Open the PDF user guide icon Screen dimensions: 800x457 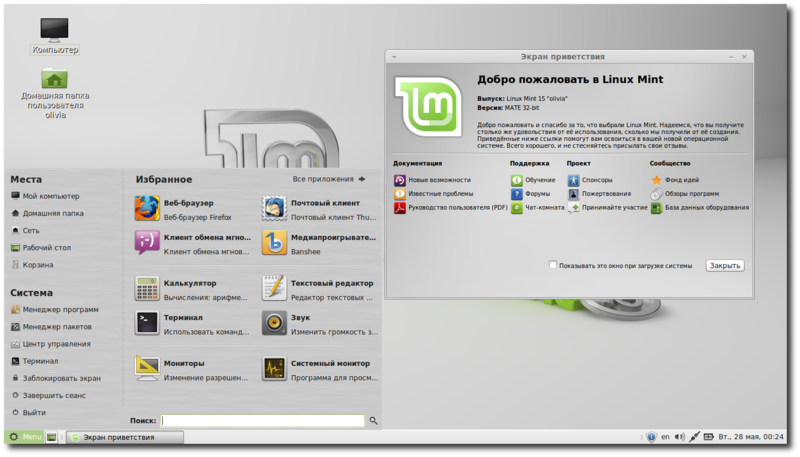coord(400,208)
